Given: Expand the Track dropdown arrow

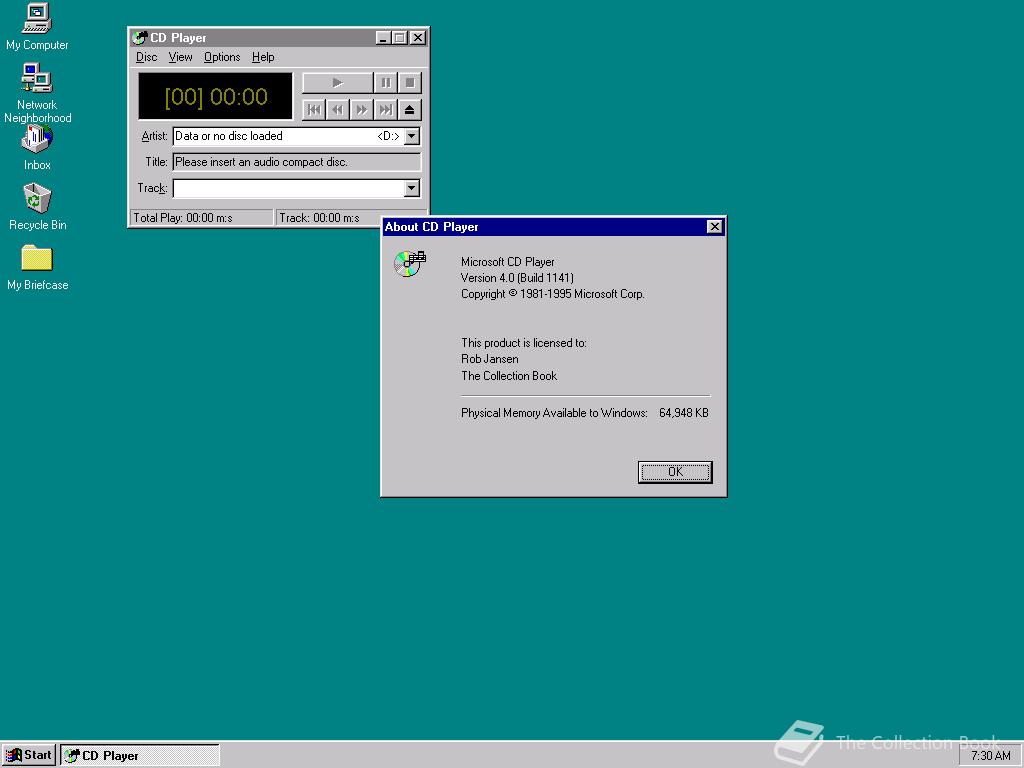Looking at the screenshot, I should (x=411, y=188).
